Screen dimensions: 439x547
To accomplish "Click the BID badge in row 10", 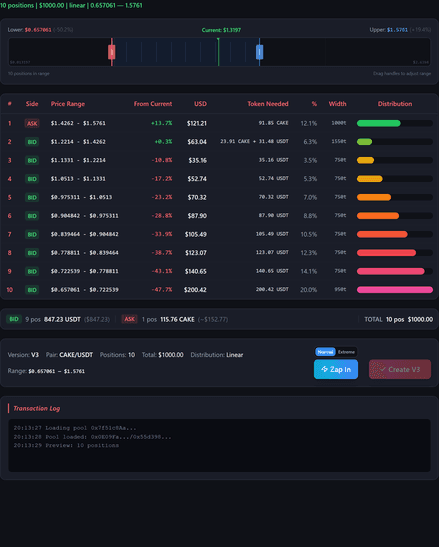I will tap(32, 290).
